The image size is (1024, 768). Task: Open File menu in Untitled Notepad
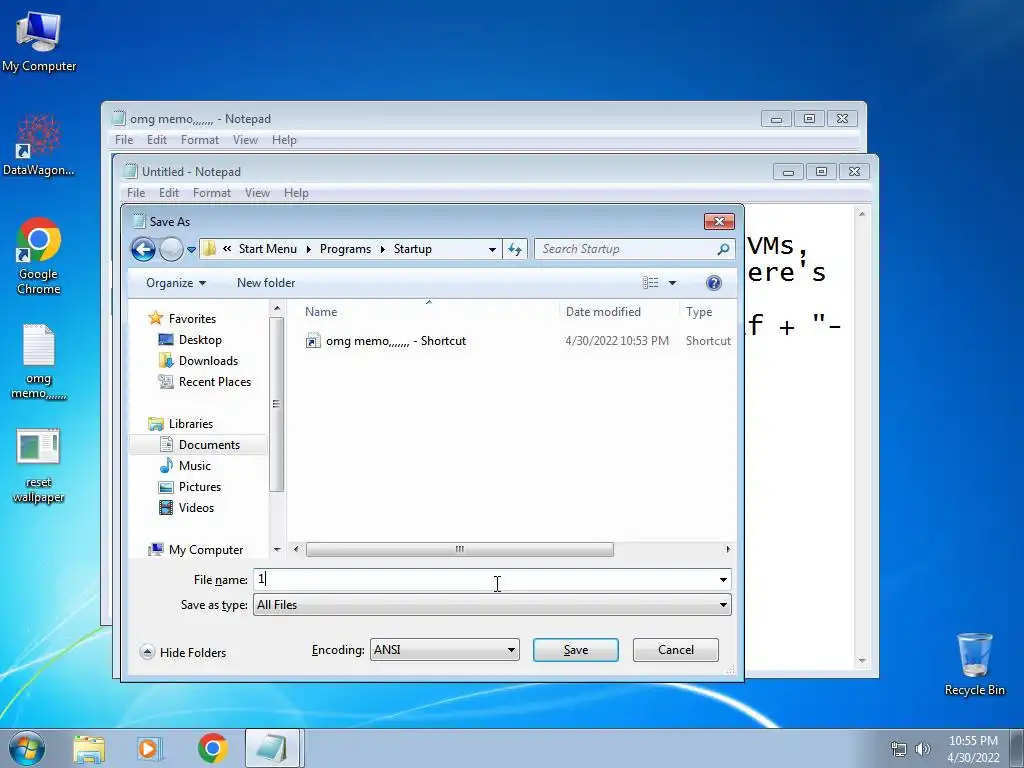click(x=136, y=193)
